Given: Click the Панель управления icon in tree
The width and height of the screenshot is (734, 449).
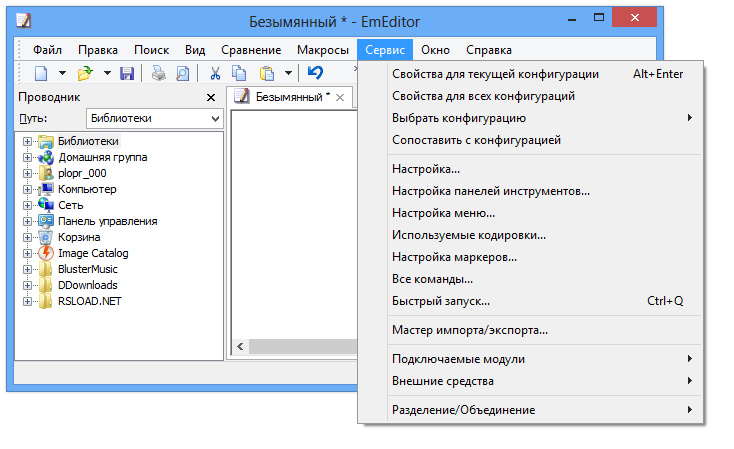Looking at the screenshot, I should coord(46,221).
